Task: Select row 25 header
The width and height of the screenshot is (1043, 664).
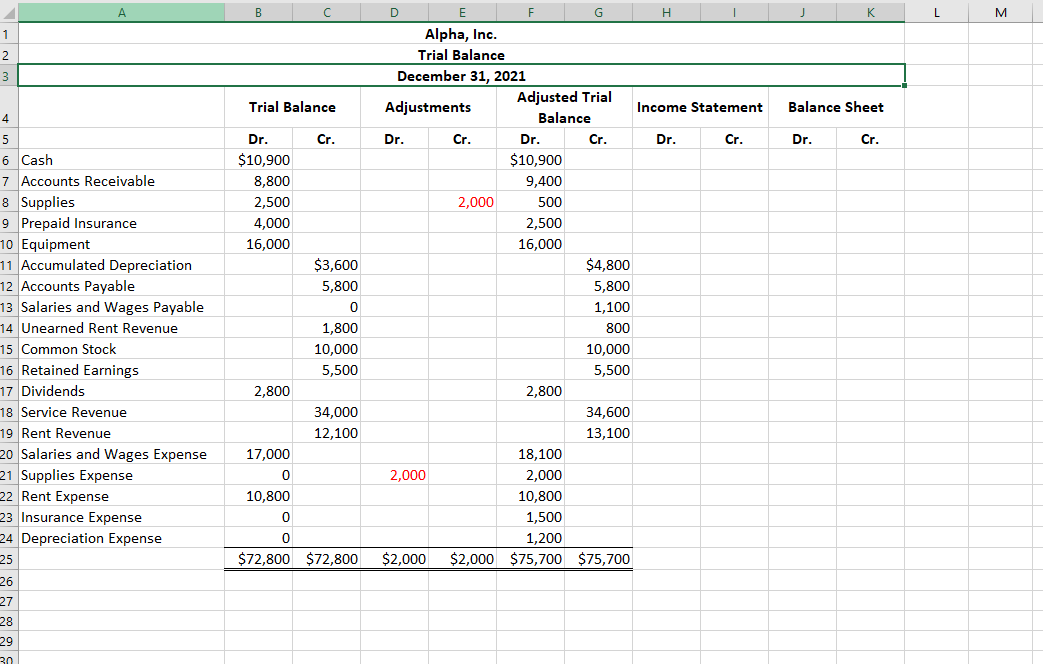Action: tap(8, 559)
